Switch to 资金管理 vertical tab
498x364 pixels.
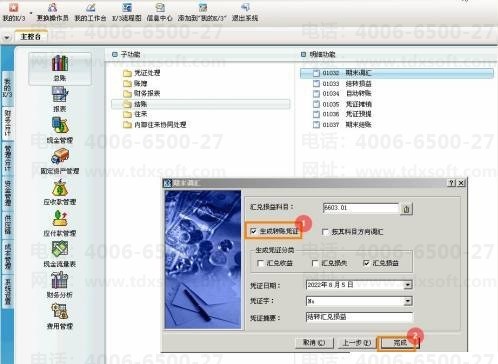[x=7, y=193]
